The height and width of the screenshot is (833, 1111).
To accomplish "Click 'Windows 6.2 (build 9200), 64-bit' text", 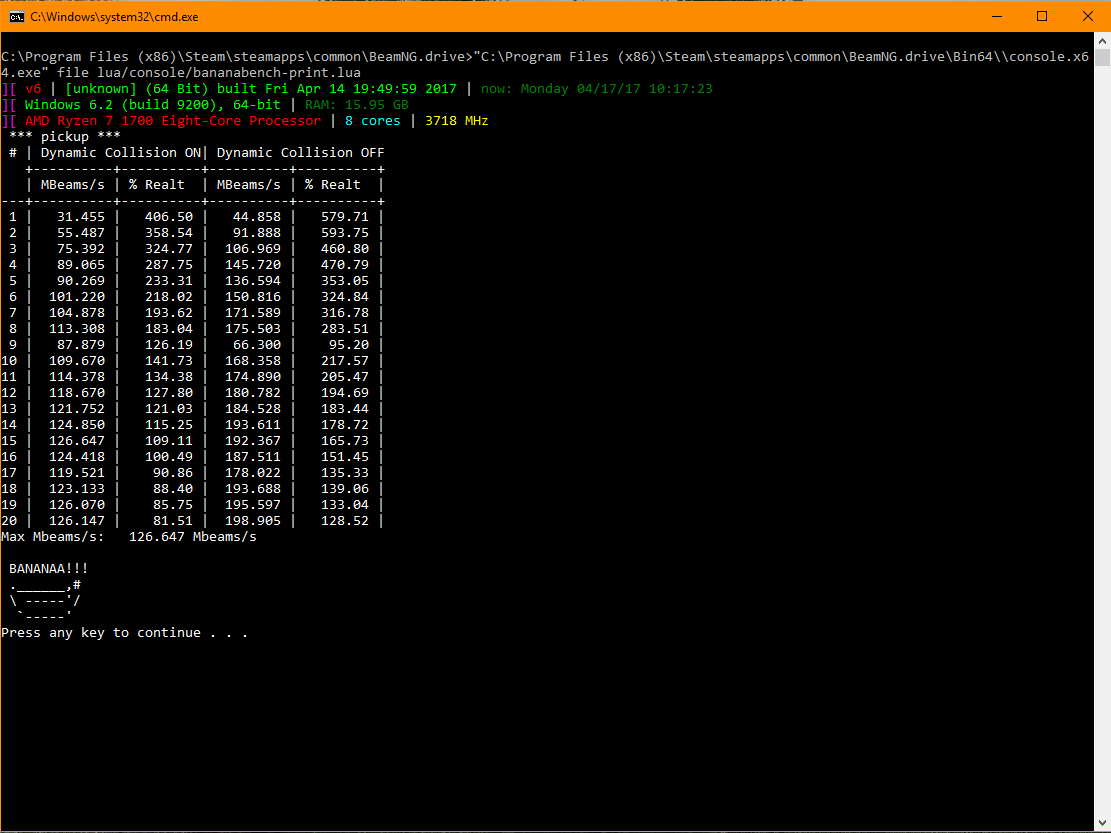I will (152, 105).
